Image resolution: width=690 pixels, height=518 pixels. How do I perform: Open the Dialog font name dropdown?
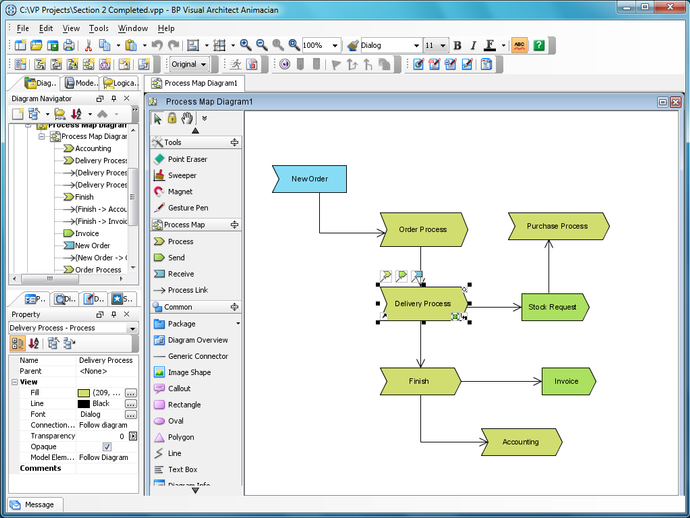point(416,45)
